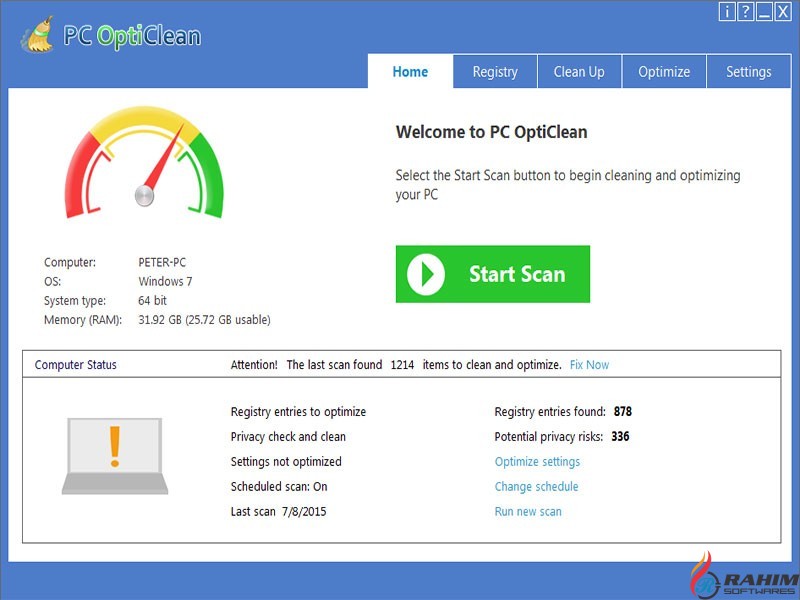Click the Run new scan link
Screen dimensions: 800x600
pos(528,512)
